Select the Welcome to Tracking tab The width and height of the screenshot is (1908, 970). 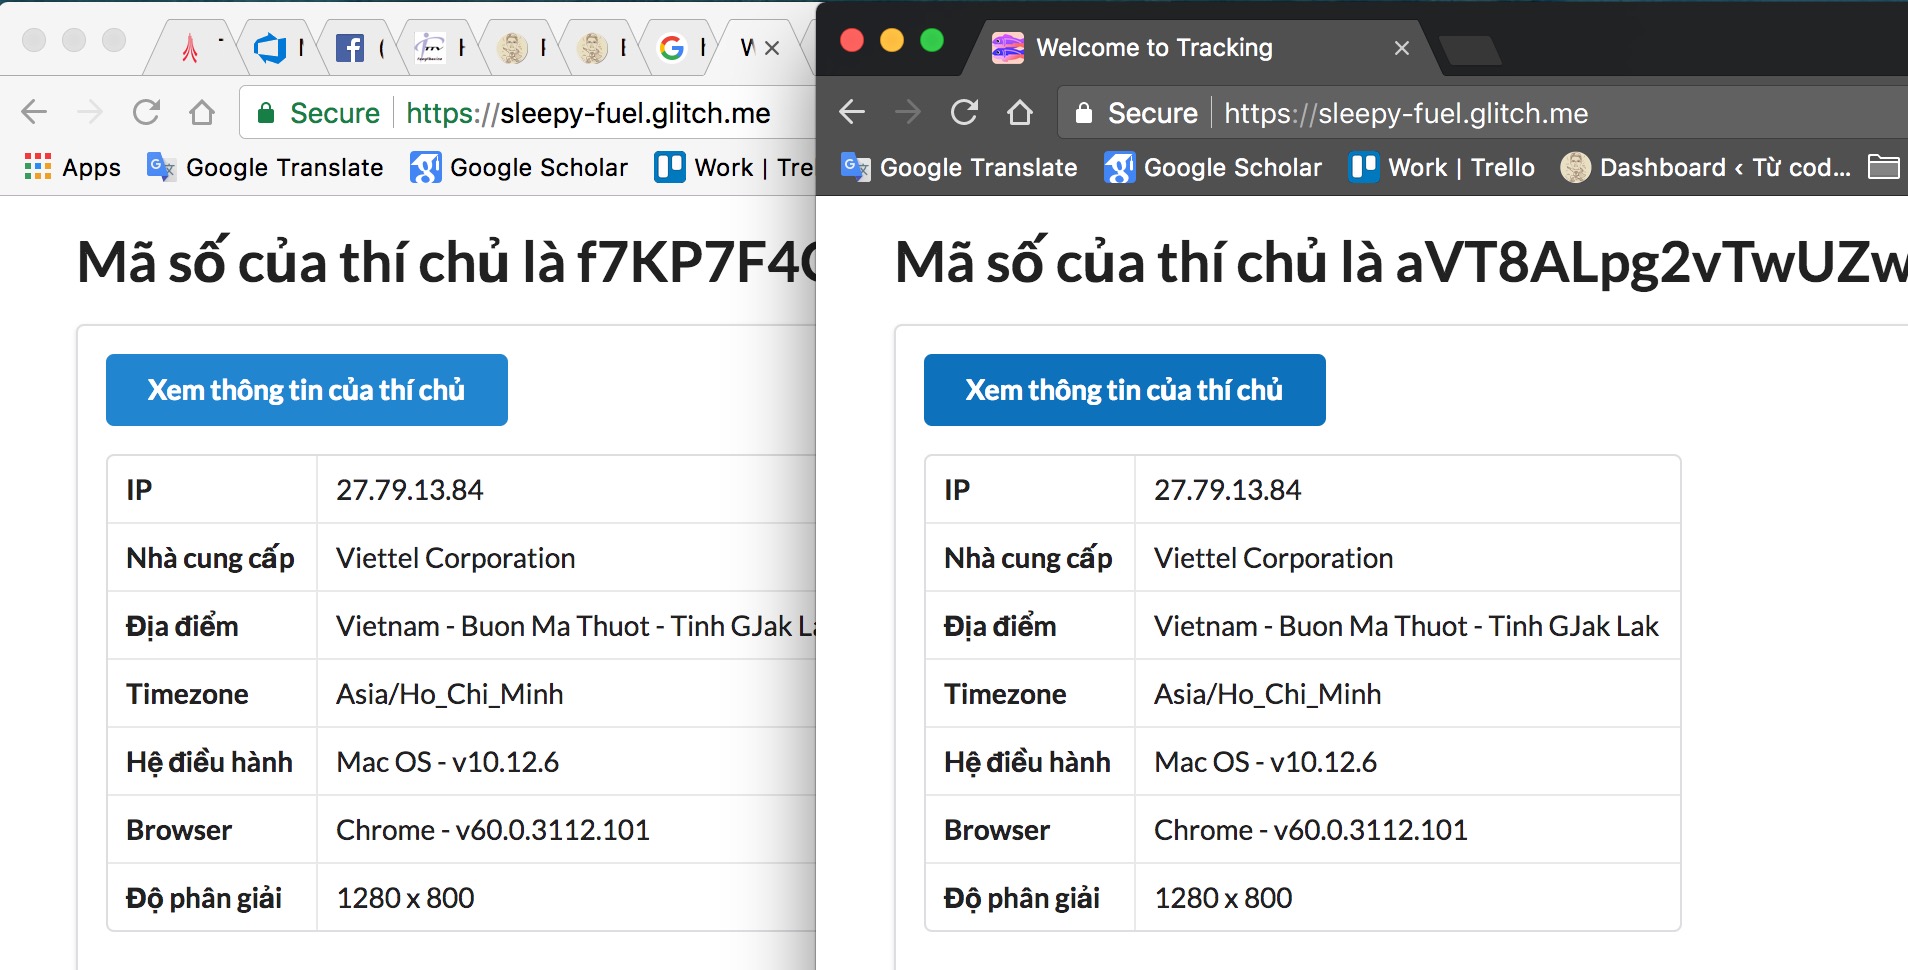tap(1153, 47)
